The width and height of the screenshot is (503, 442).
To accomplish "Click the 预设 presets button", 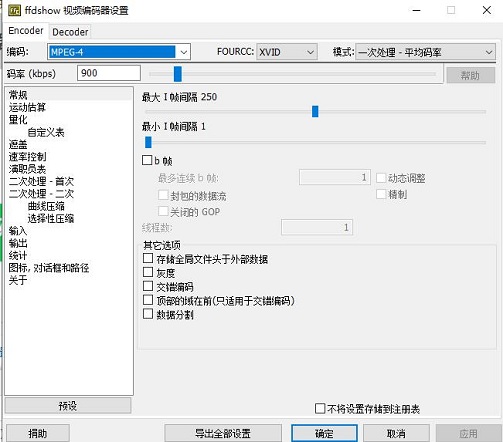I will [x=68, y=406].
